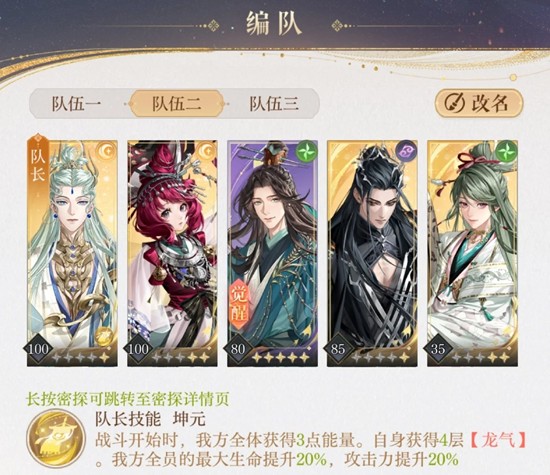The image size is (550, 475).
Task: Switch to the 队伍一 tab
Action: pyautogui.click(x=77, y=103)
